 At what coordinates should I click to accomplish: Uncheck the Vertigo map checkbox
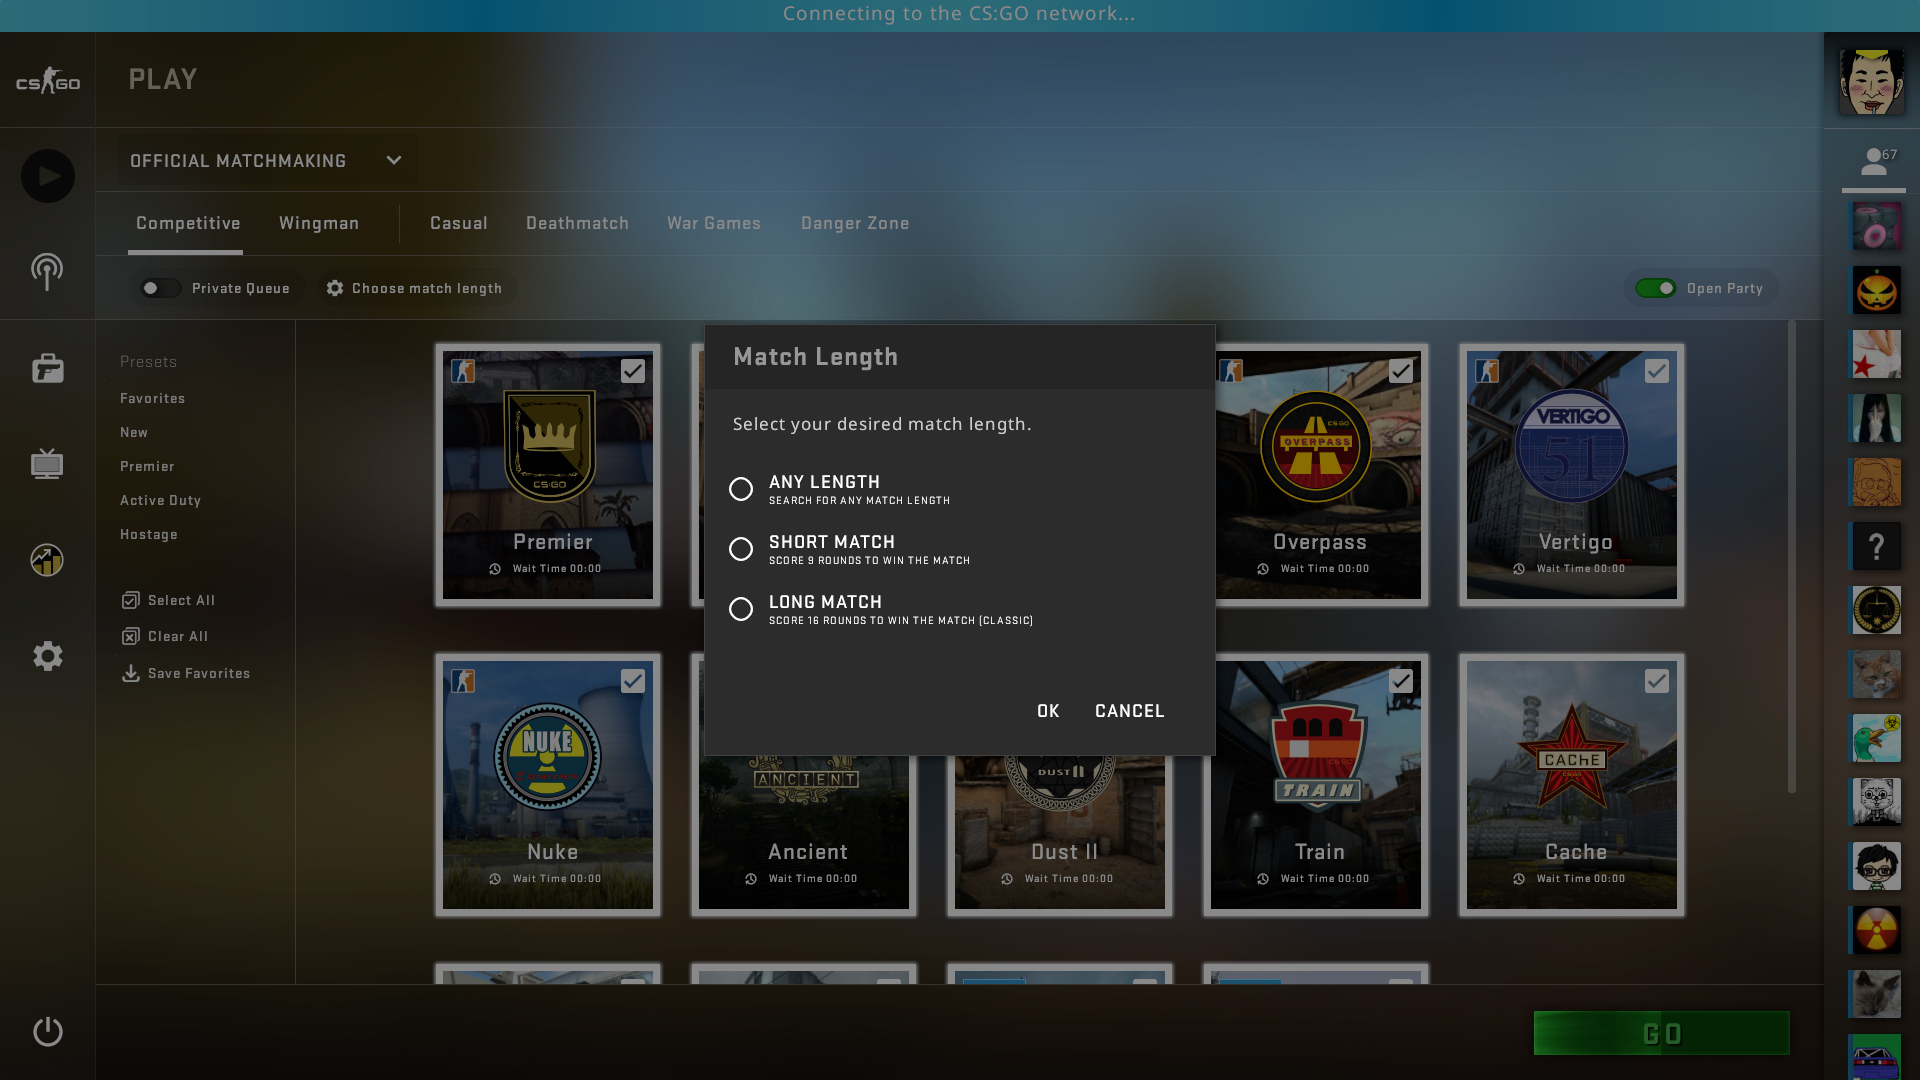1657,371
